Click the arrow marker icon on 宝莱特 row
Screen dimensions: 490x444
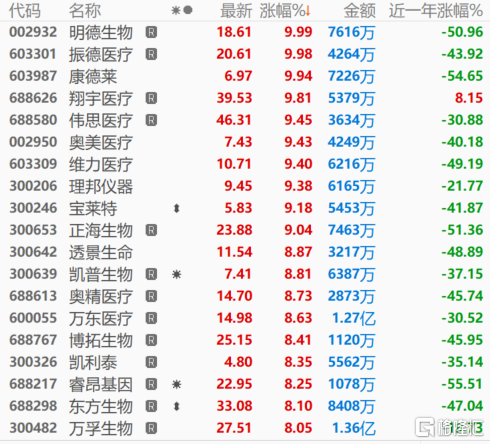coord(177,209)
